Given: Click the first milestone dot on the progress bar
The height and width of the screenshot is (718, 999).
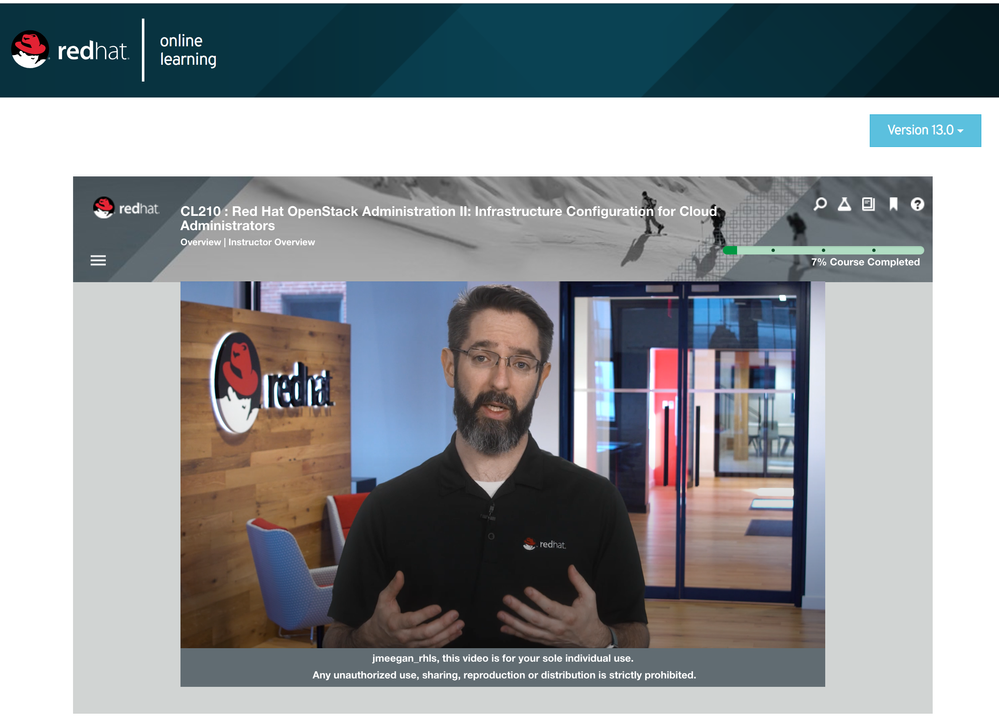Looking at the screenshot, I should click(x=772, y=250).
